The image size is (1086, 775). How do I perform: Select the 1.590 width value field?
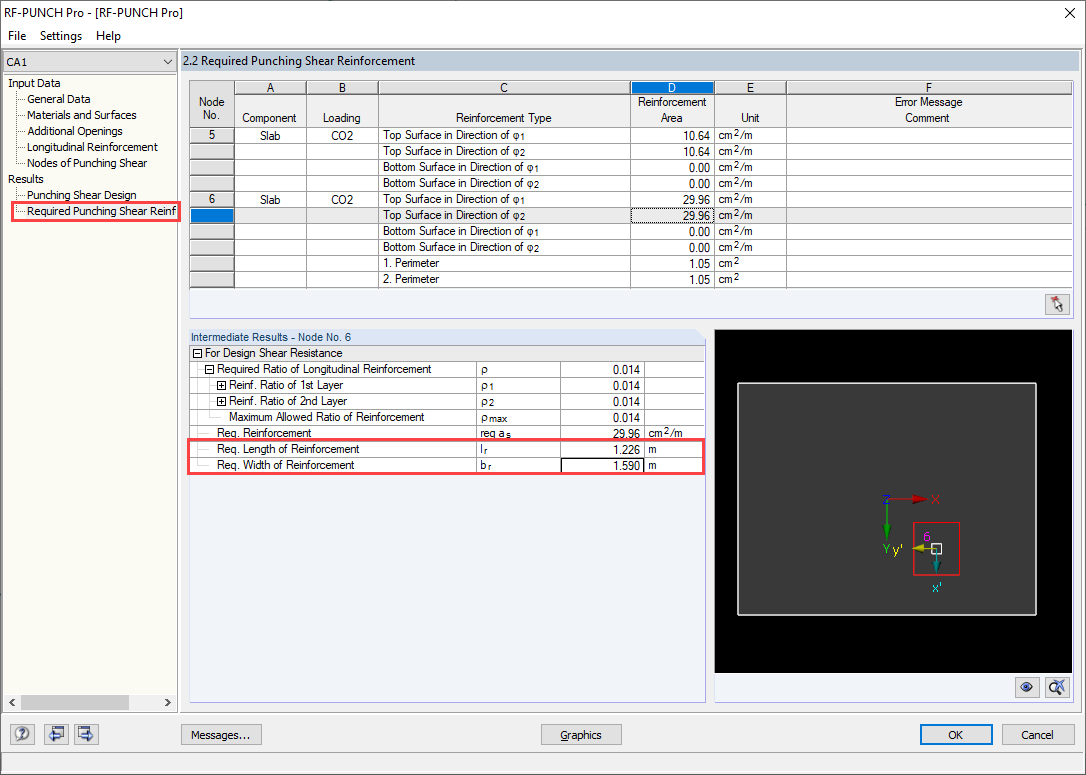click(602, 465)
